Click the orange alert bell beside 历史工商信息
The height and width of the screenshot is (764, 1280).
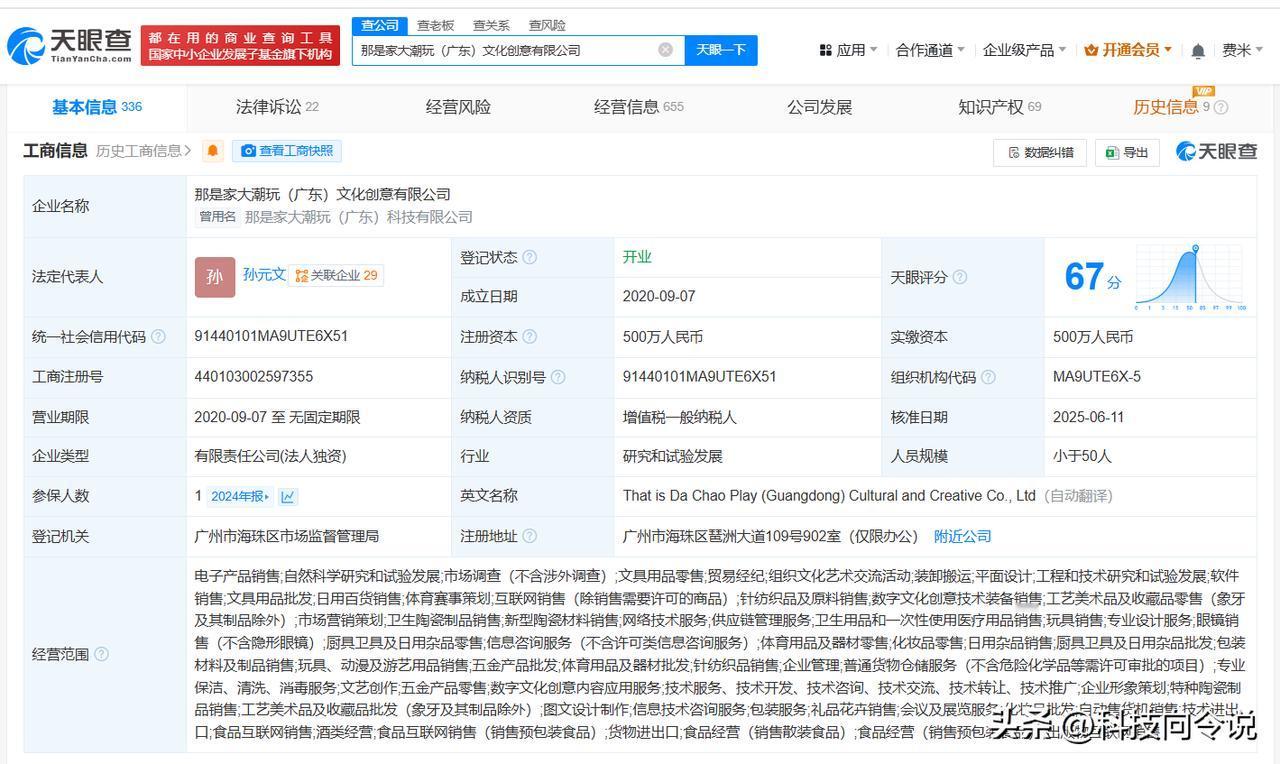[x=213, y=151]
